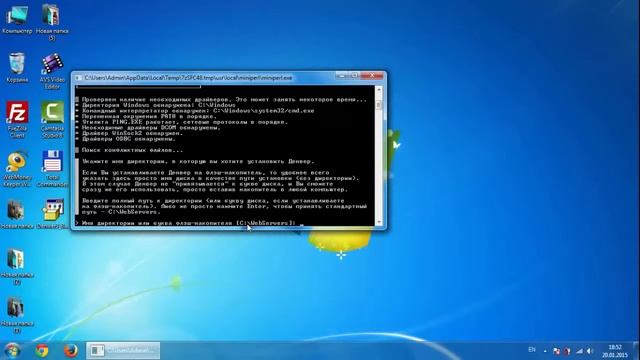Open the Action Center flag icon
The width and height of the screenshot is (640, 360).
click(556, 351)
